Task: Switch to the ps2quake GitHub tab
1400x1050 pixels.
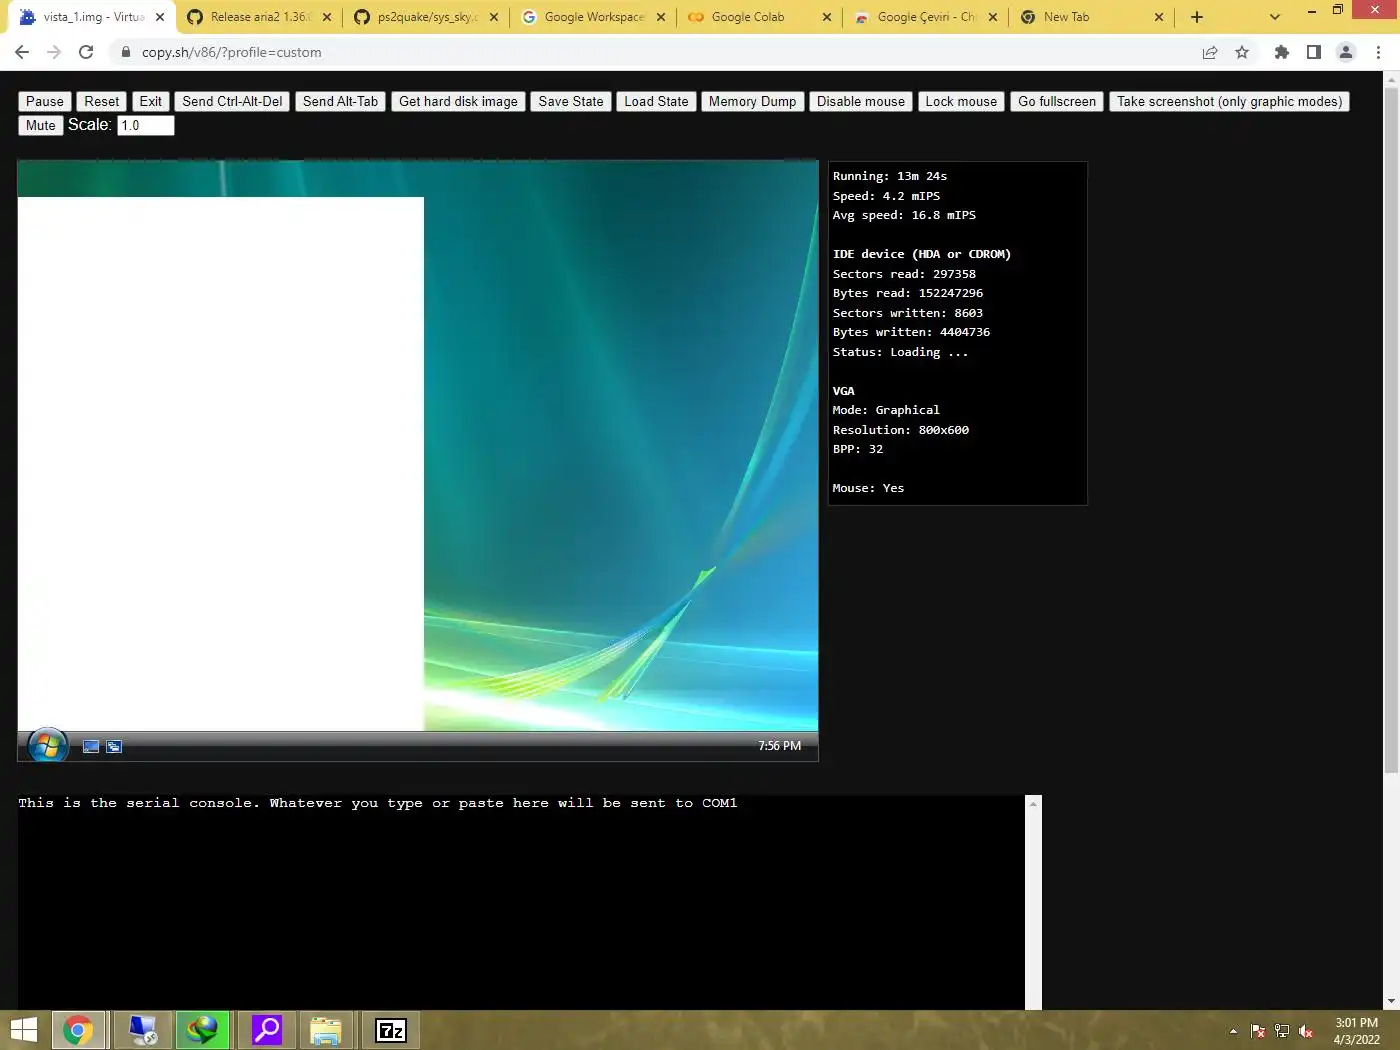Action: click(427, 17)
